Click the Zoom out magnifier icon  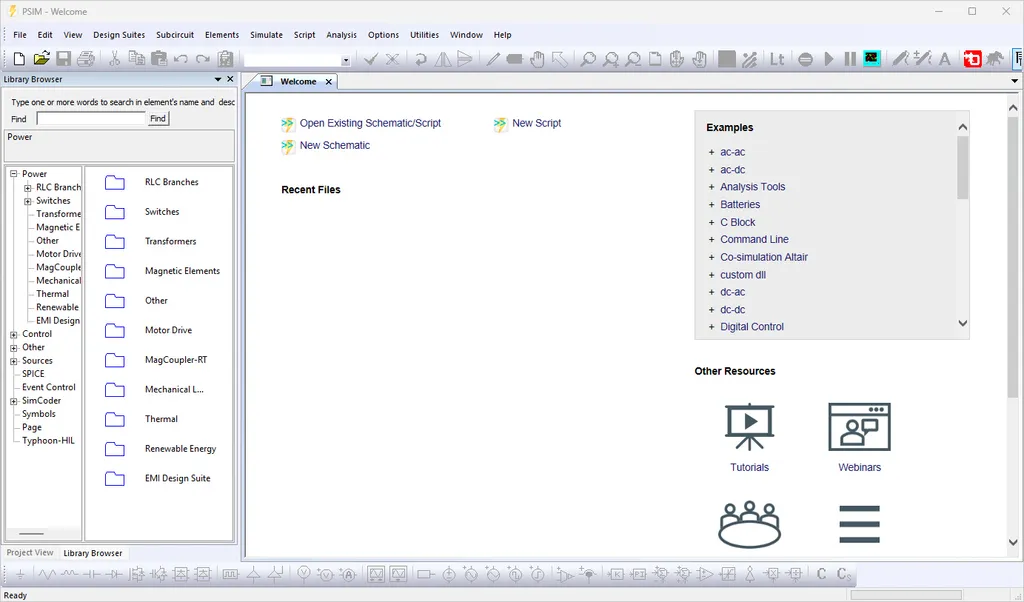point(632,59)
